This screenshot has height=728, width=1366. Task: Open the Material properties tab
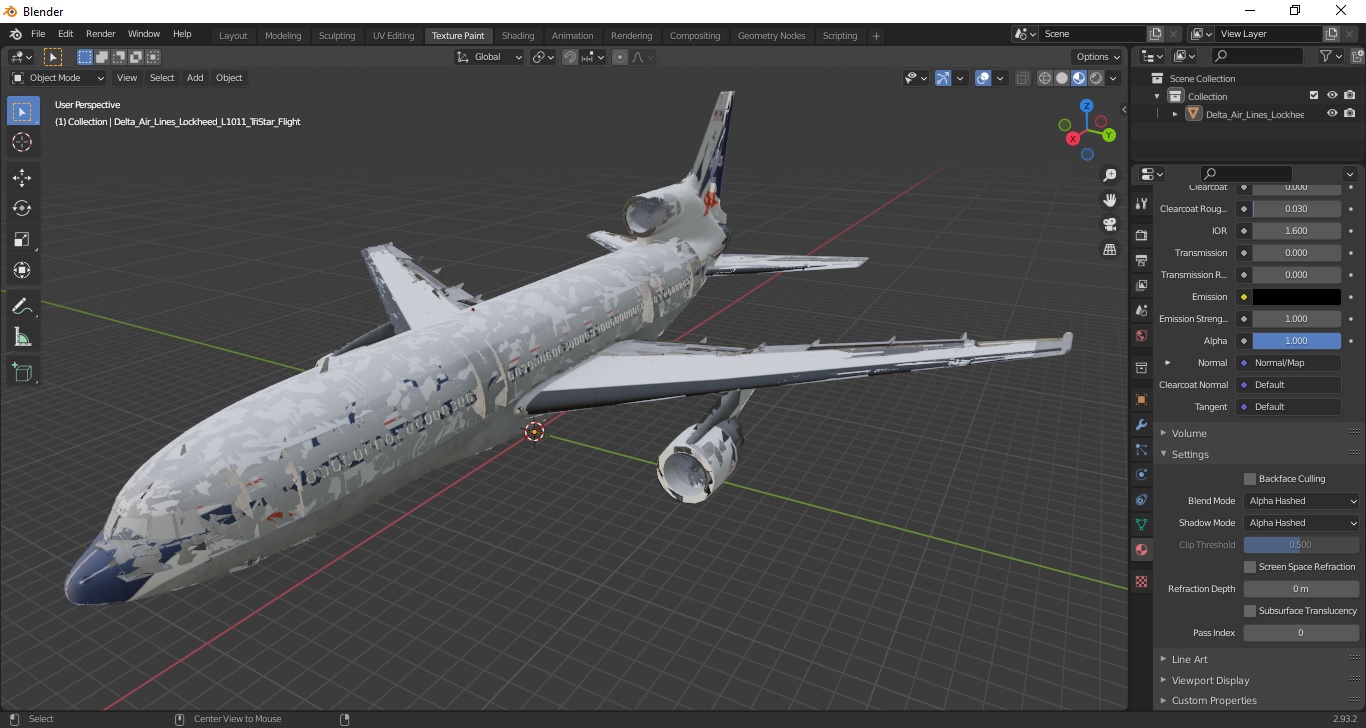click(x=1141, y=549)
